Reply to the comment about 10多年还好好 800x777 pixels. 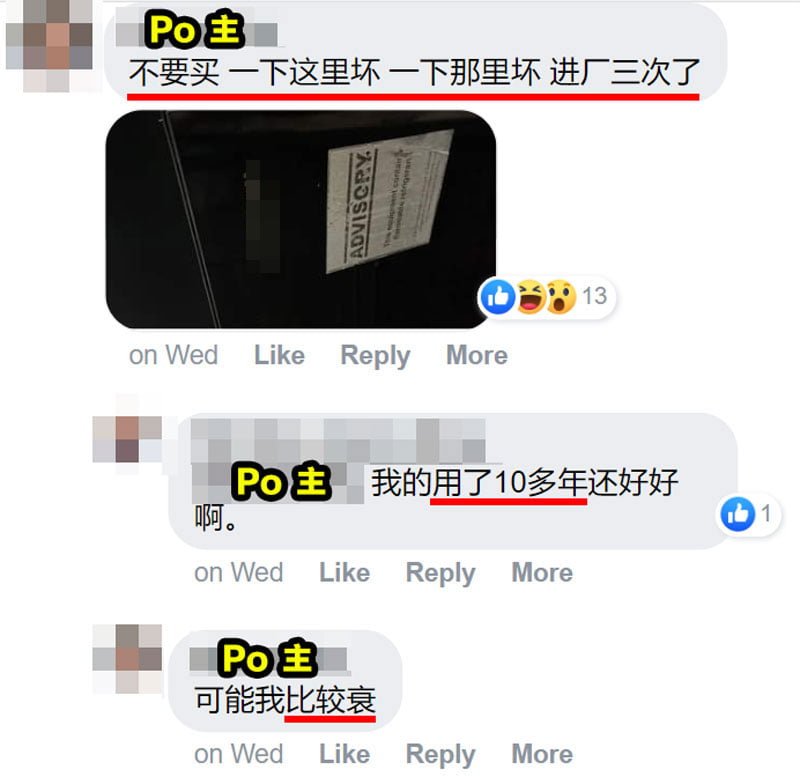440,572
